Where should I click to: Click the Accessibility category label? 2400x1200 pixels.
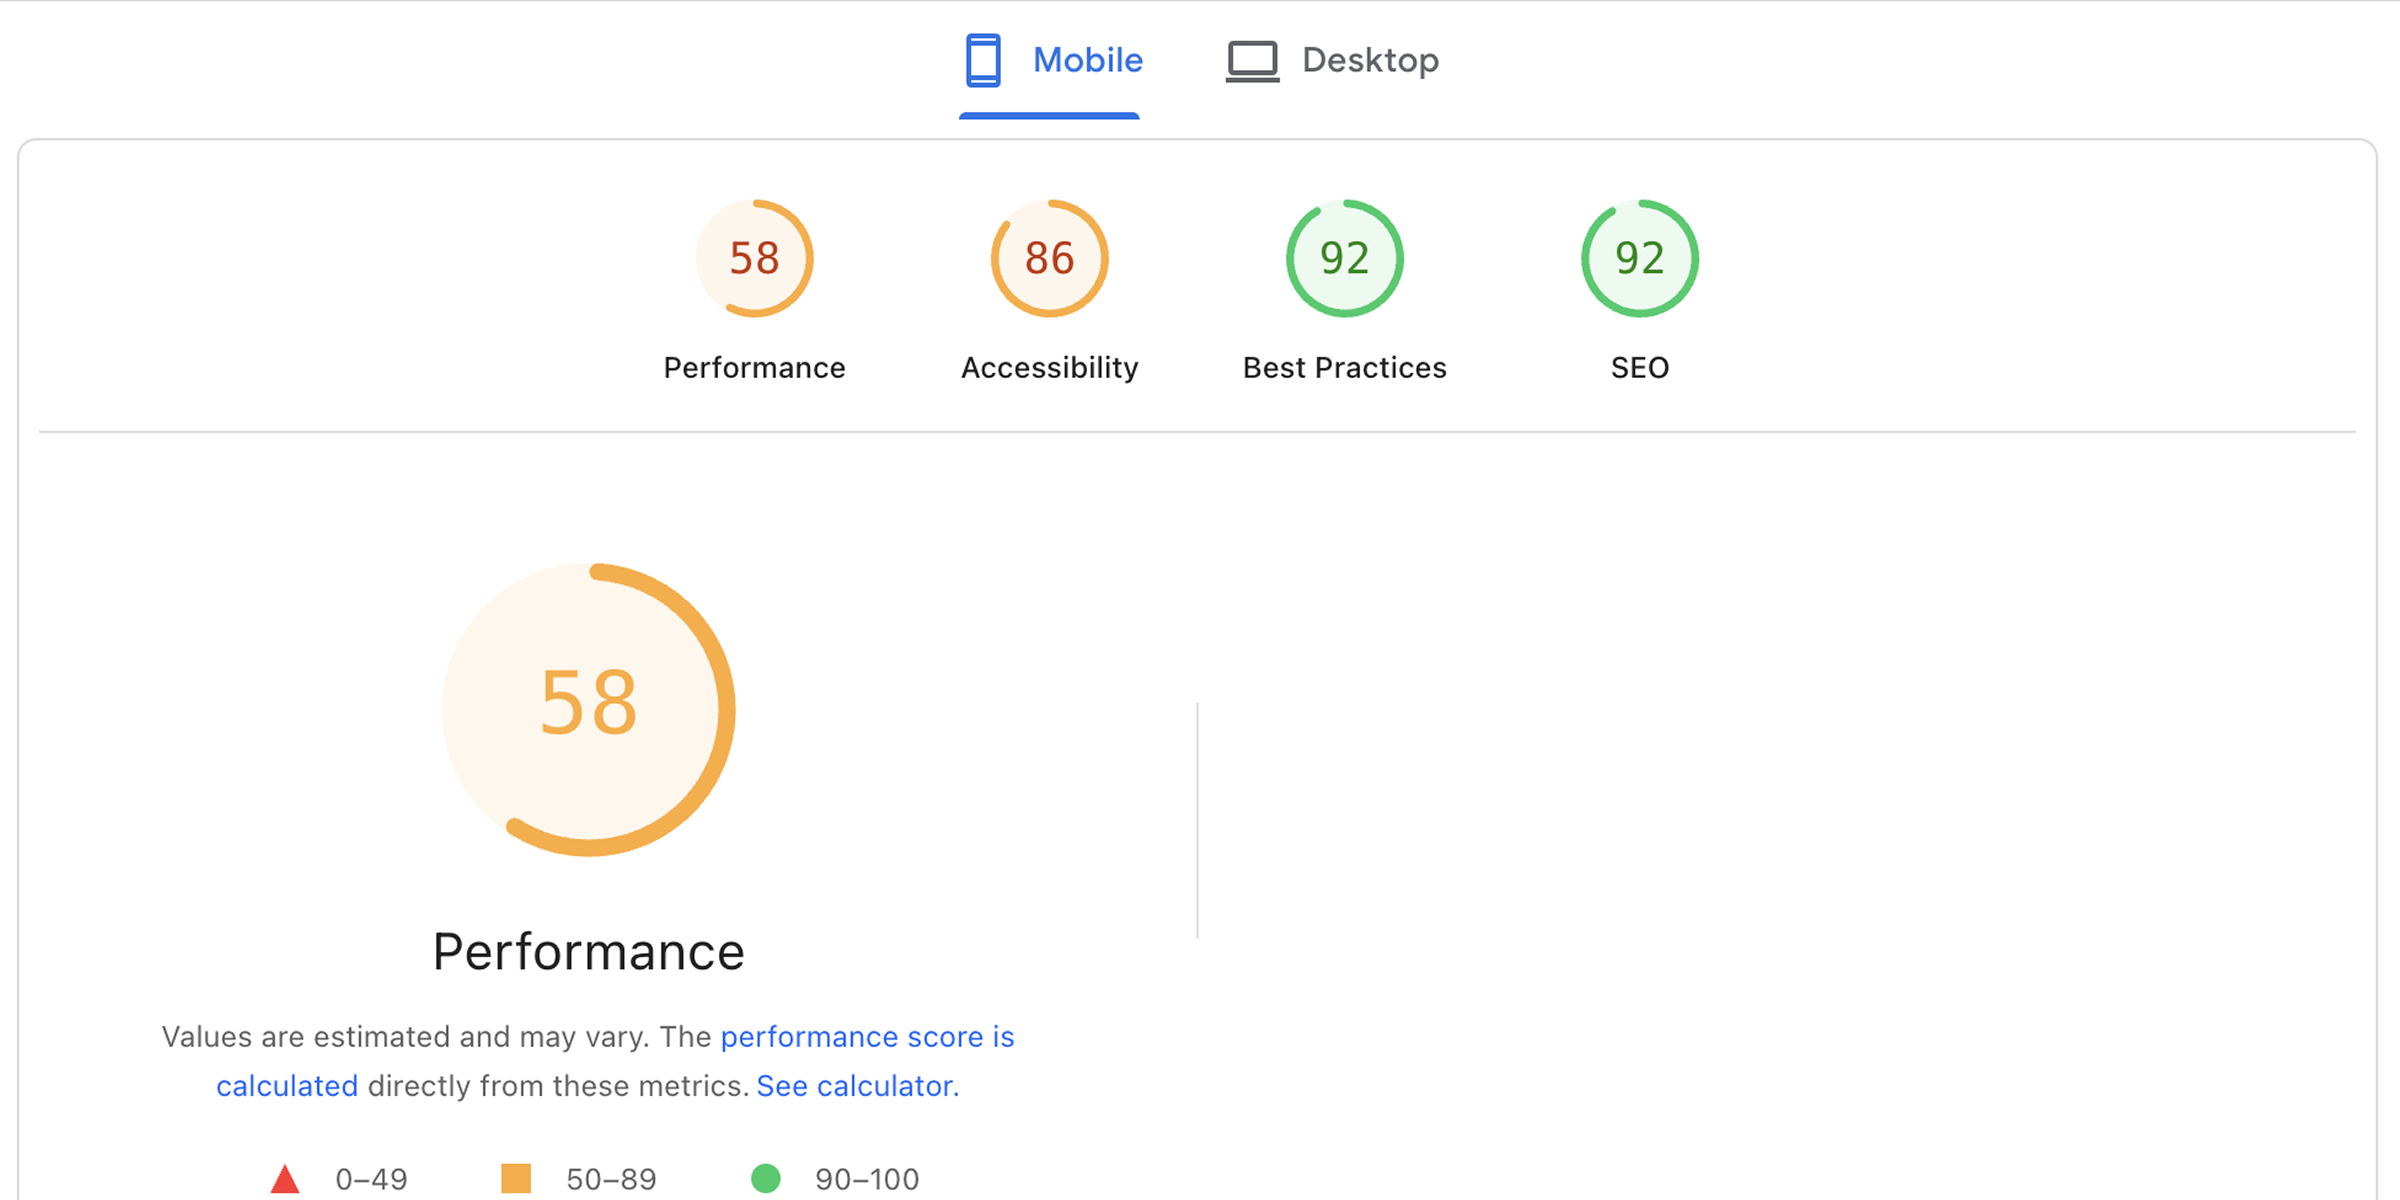(1049, 367)
